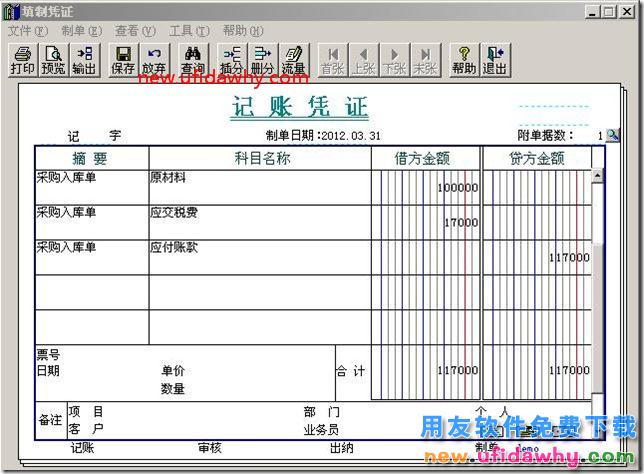
Task: Open the 查看(V) menu
Action: tap(135, 31)
